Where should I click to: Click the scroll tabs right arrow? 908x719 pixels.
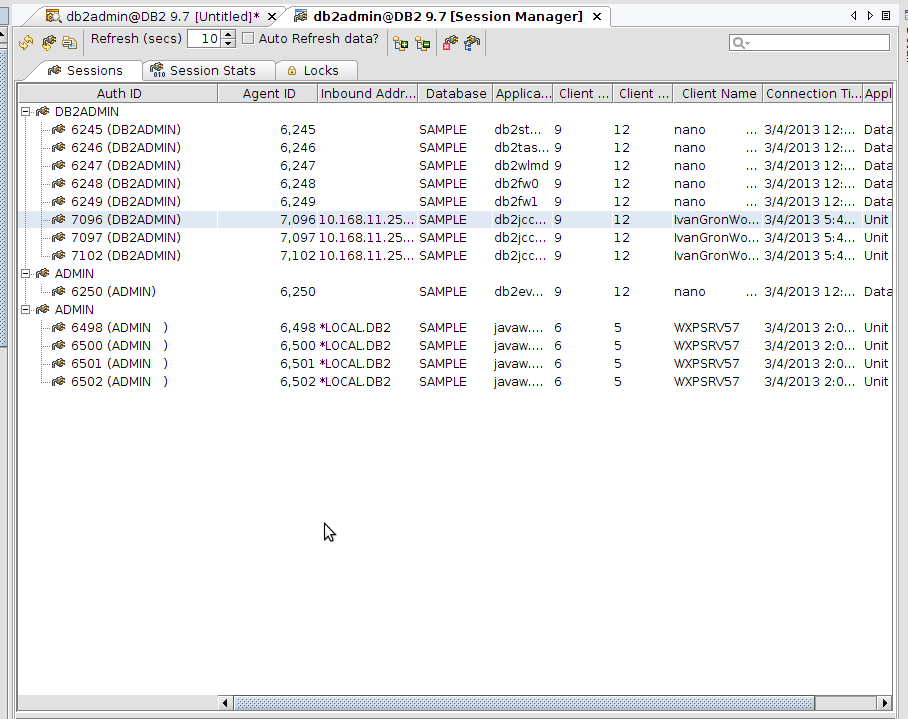[x=870, y=16]
